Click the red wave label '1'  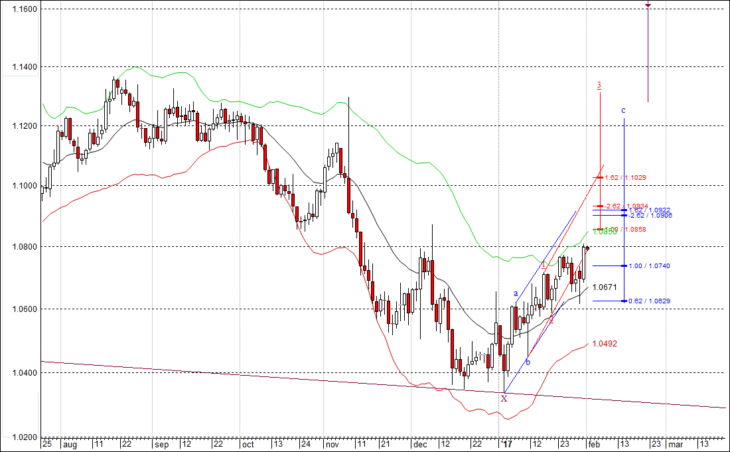coord(543,265)
